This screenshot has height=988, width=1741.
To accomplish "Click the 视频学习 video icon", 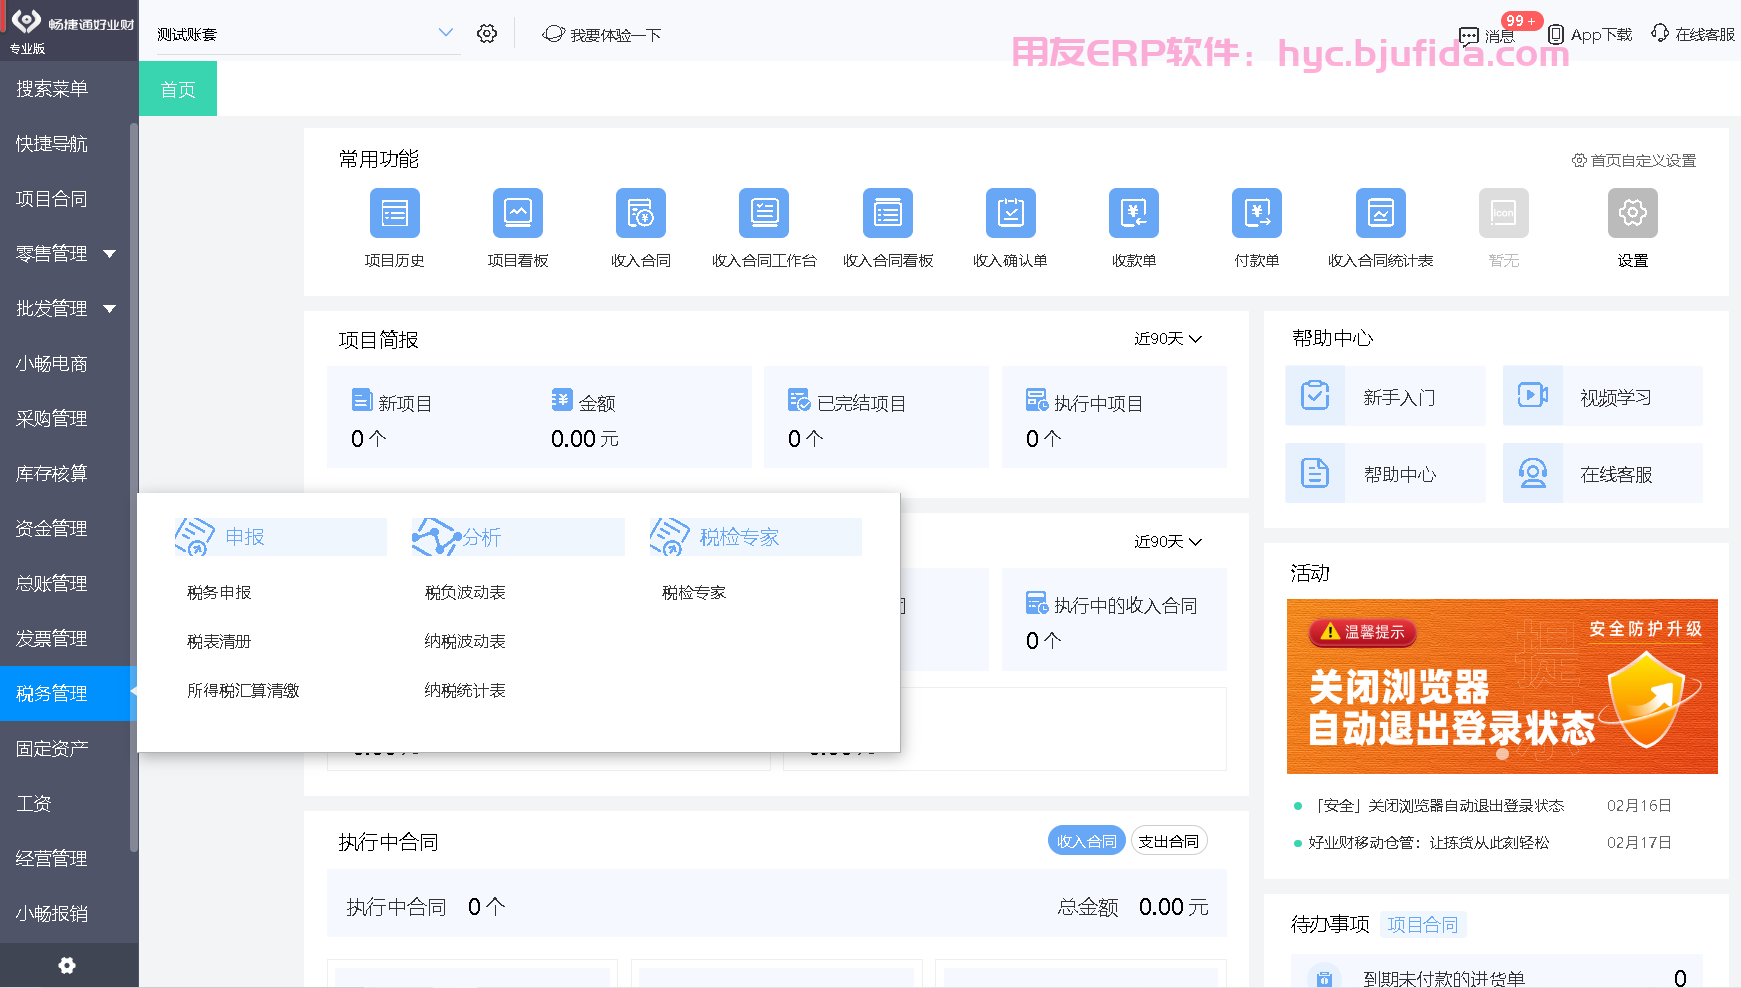I will [1533, 396].
